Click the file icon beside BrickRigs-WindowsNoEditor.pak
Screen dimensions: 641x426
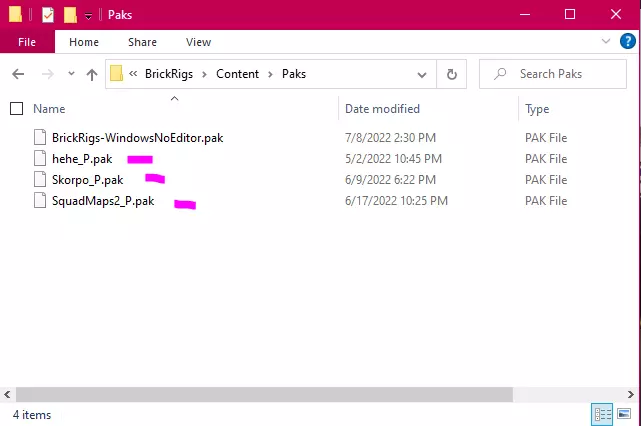coord(40,137)
